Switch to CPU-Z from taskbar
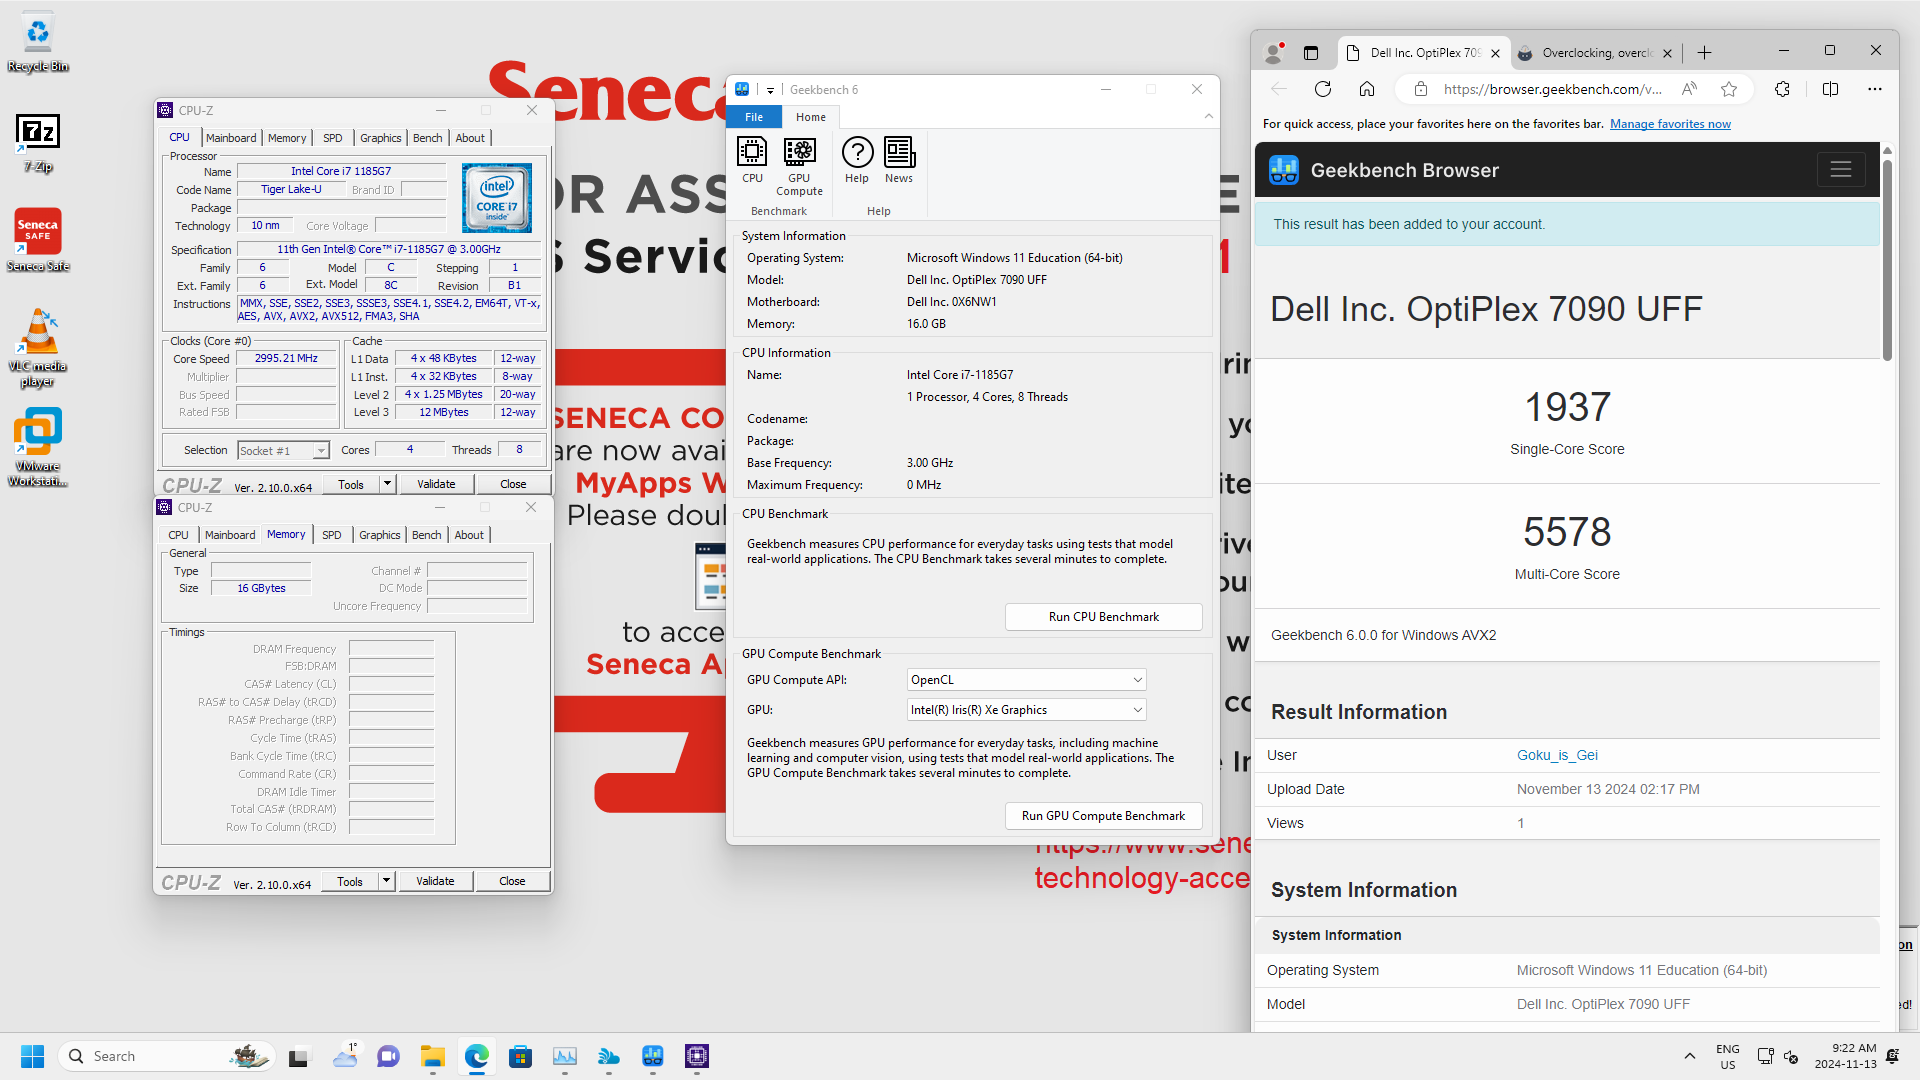The height and width of the screenshot is (1080, 1920). pyautogui.click(x=697, y=1056)
